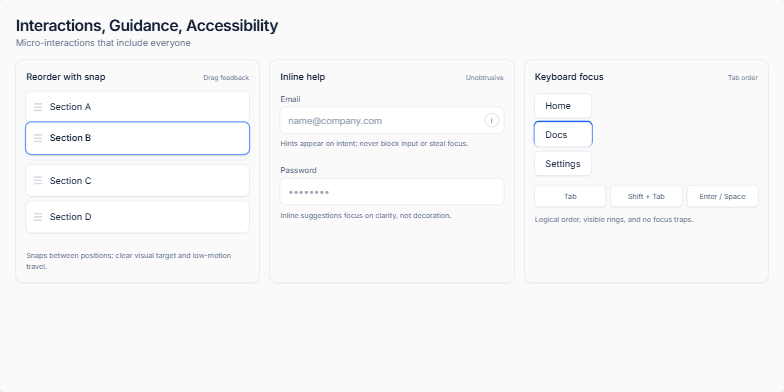Click the drag handle icon of Section A
The image size is (784, 392).
point(38,107)
